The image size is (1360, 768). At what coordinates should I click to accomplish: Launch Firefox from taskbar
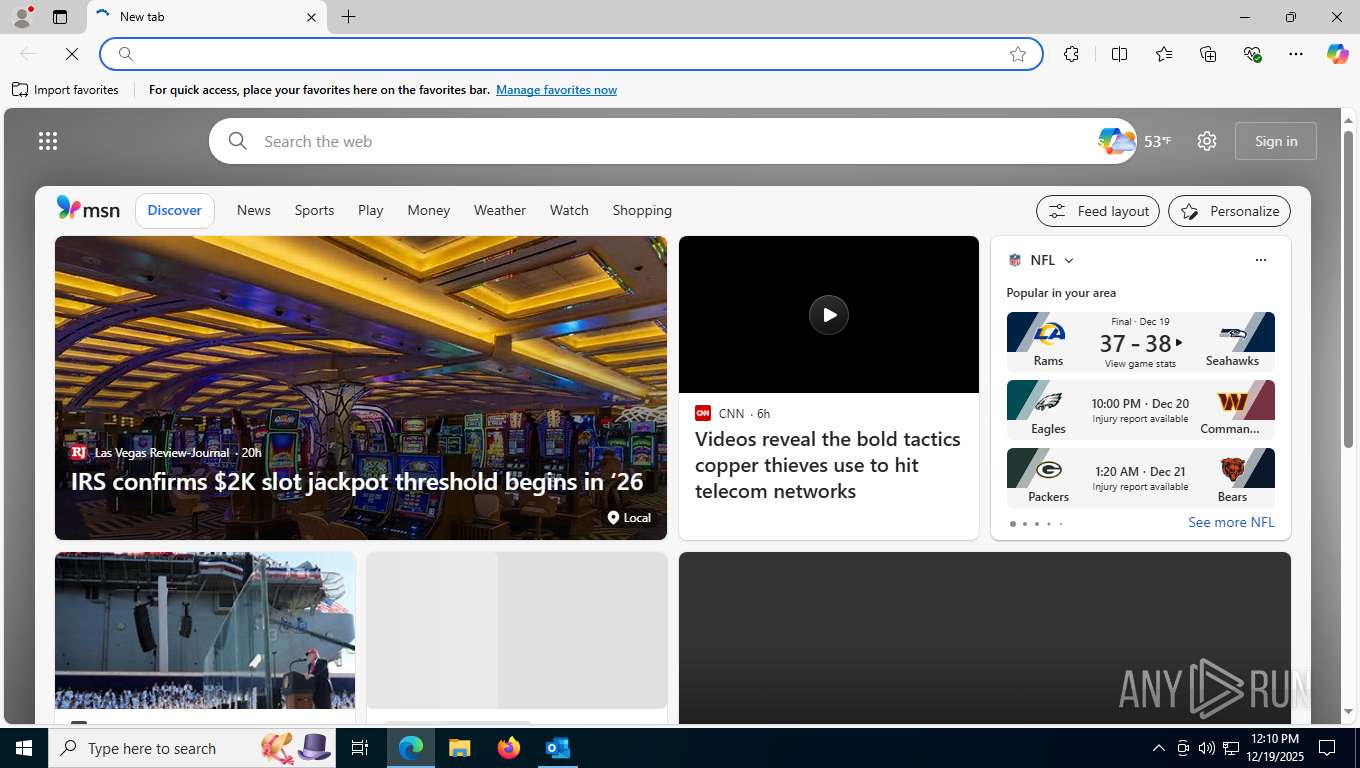tap(509, 748)
